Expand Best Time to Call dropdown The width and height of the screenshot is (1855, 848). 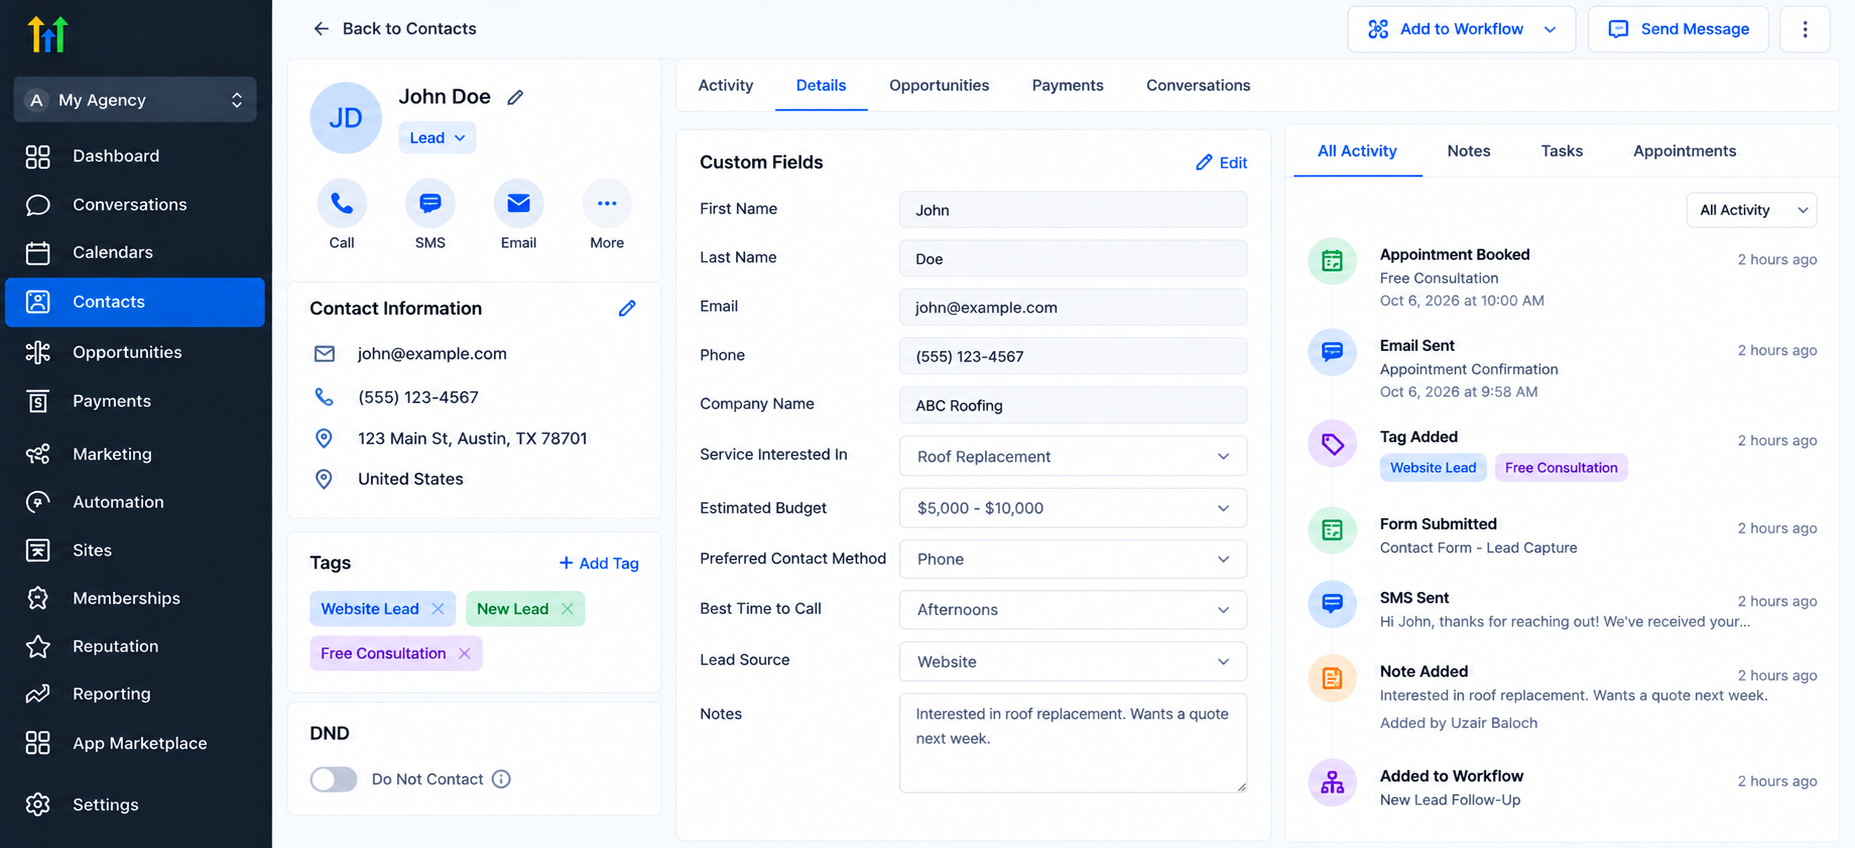[1073, 610]
